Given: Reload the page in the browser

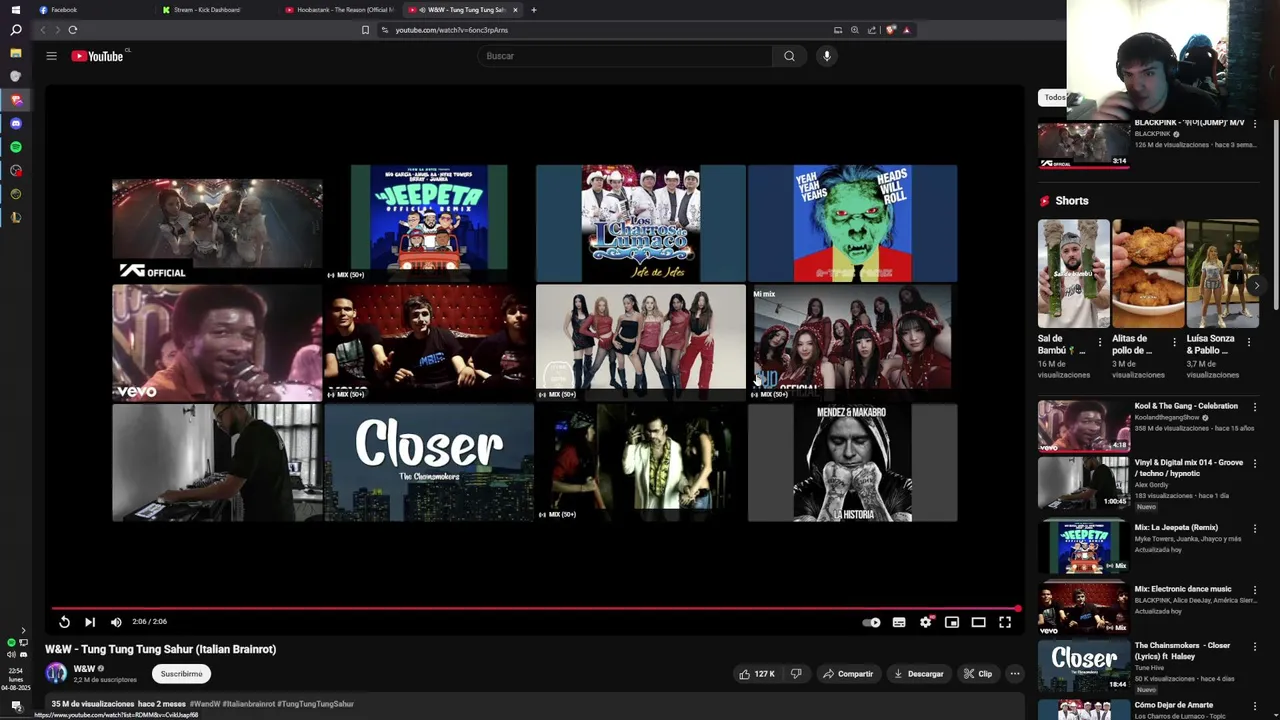Looking at the screenshot, I should [72, 30].
